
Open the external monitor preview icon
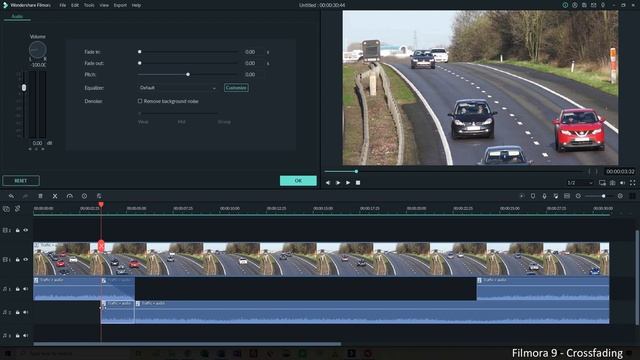[602, 183]
